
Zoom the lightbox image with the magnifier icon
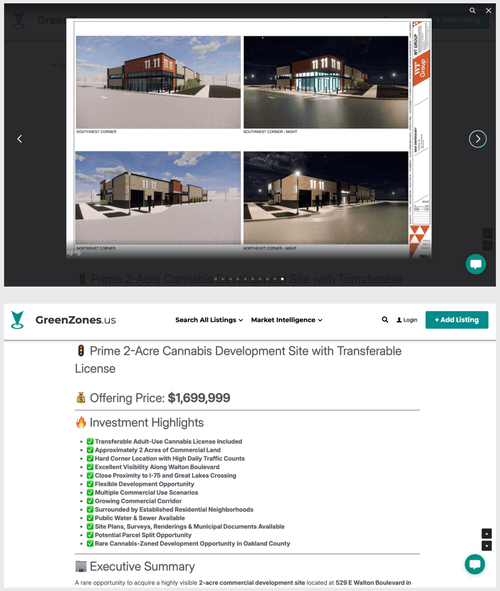472,11
